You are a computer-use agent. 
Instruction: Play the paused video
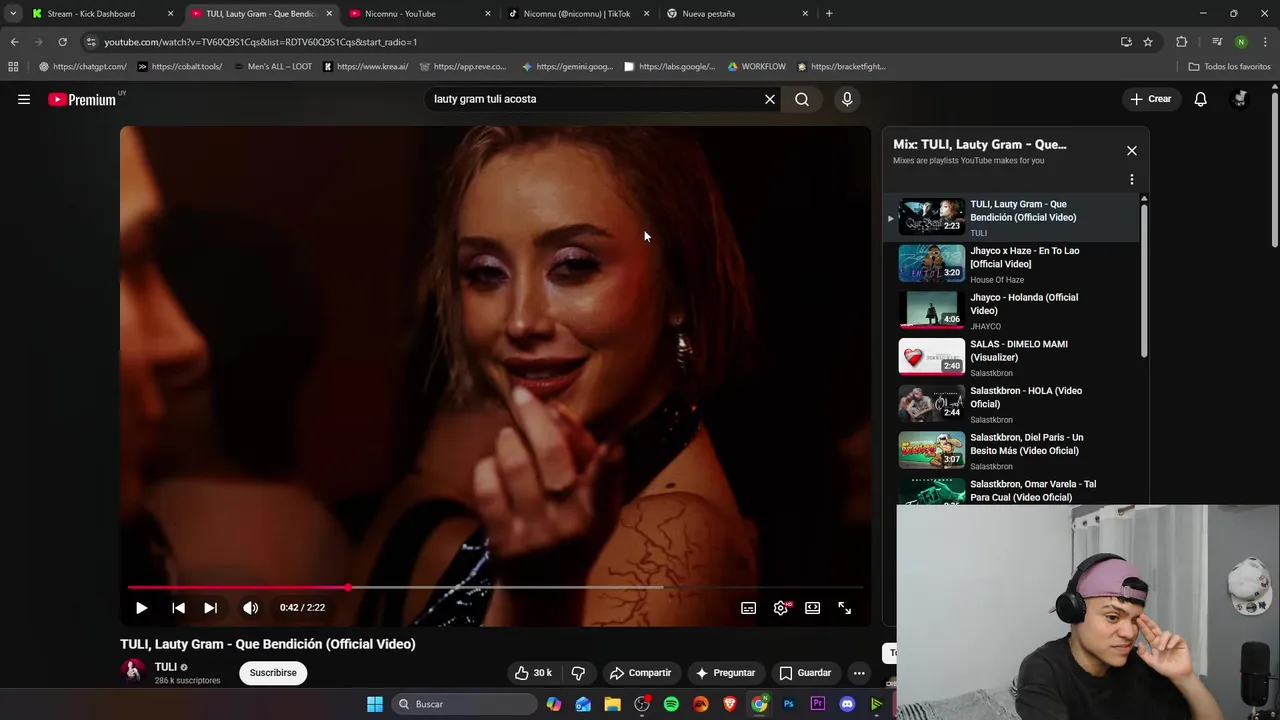pyautogui.click(x=142, y=607)
